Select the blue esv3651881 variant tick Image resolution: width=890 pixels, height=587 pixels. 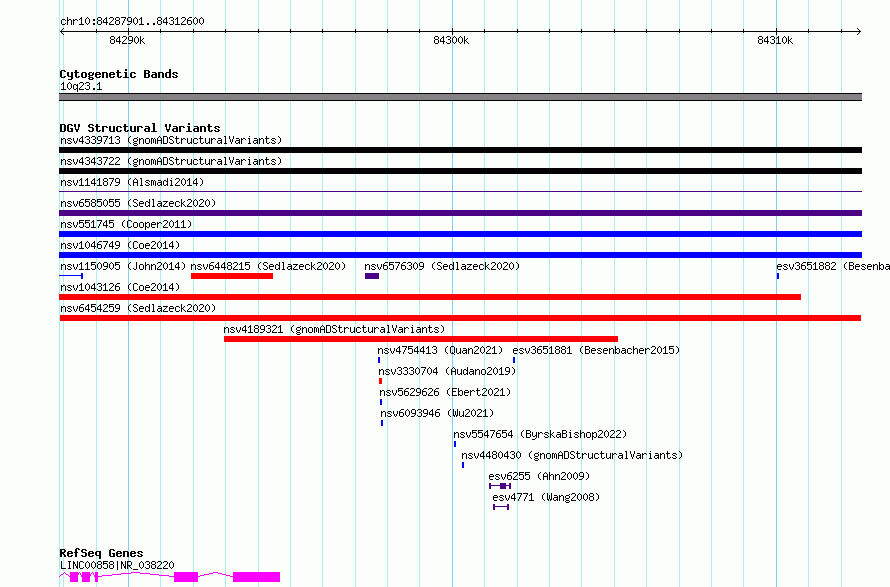pyautogui.click(x=514, y=360)
